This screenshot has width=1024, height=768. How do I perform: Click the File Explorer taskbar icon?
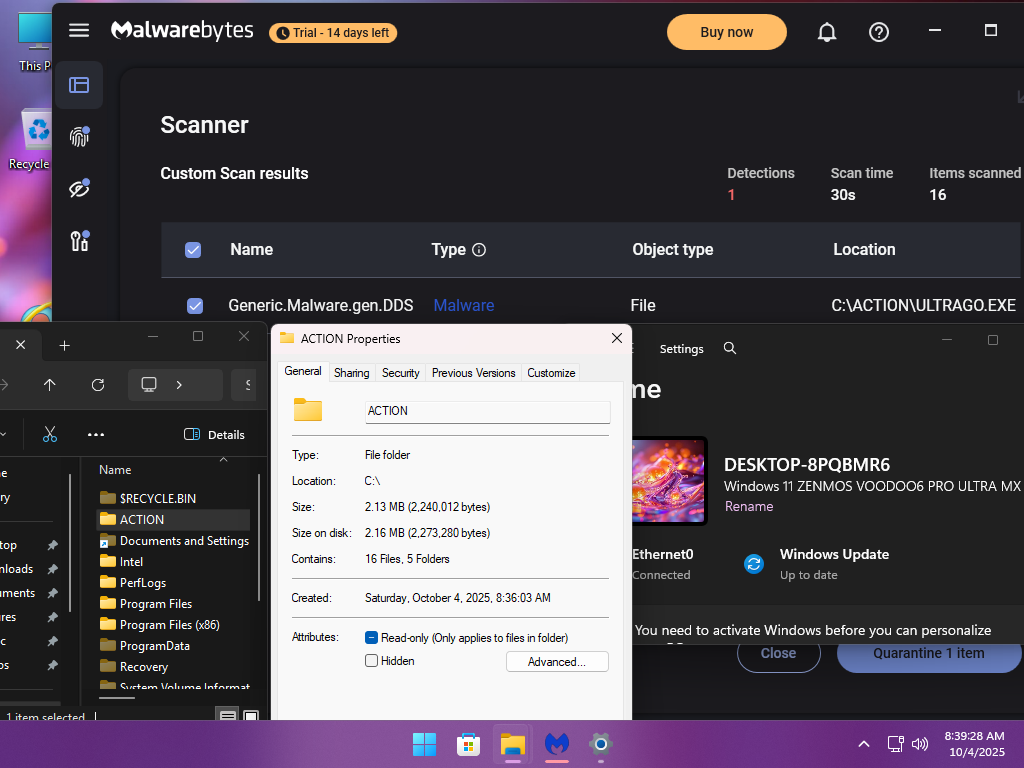[513, 744]
